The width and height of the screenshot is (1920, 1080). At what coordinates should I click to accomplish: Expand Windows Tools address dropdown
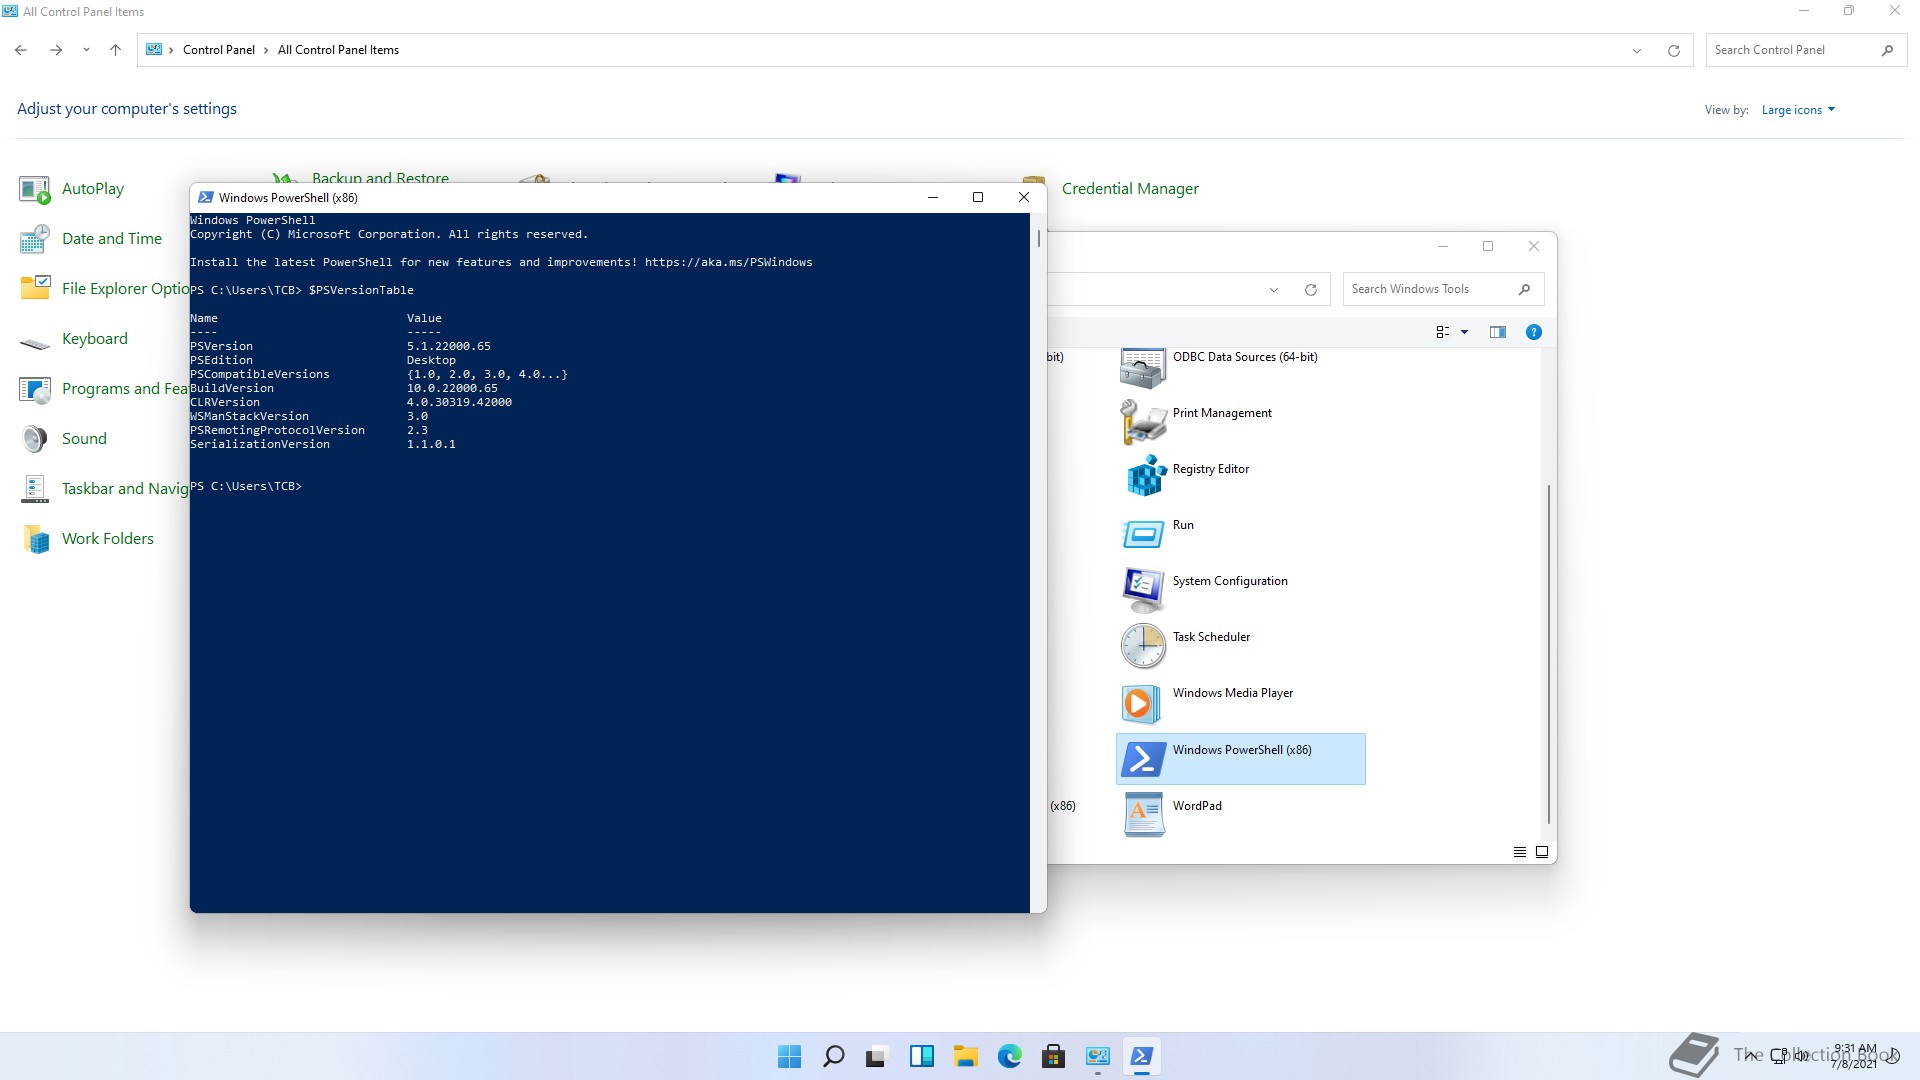(x=1273, y=290)
